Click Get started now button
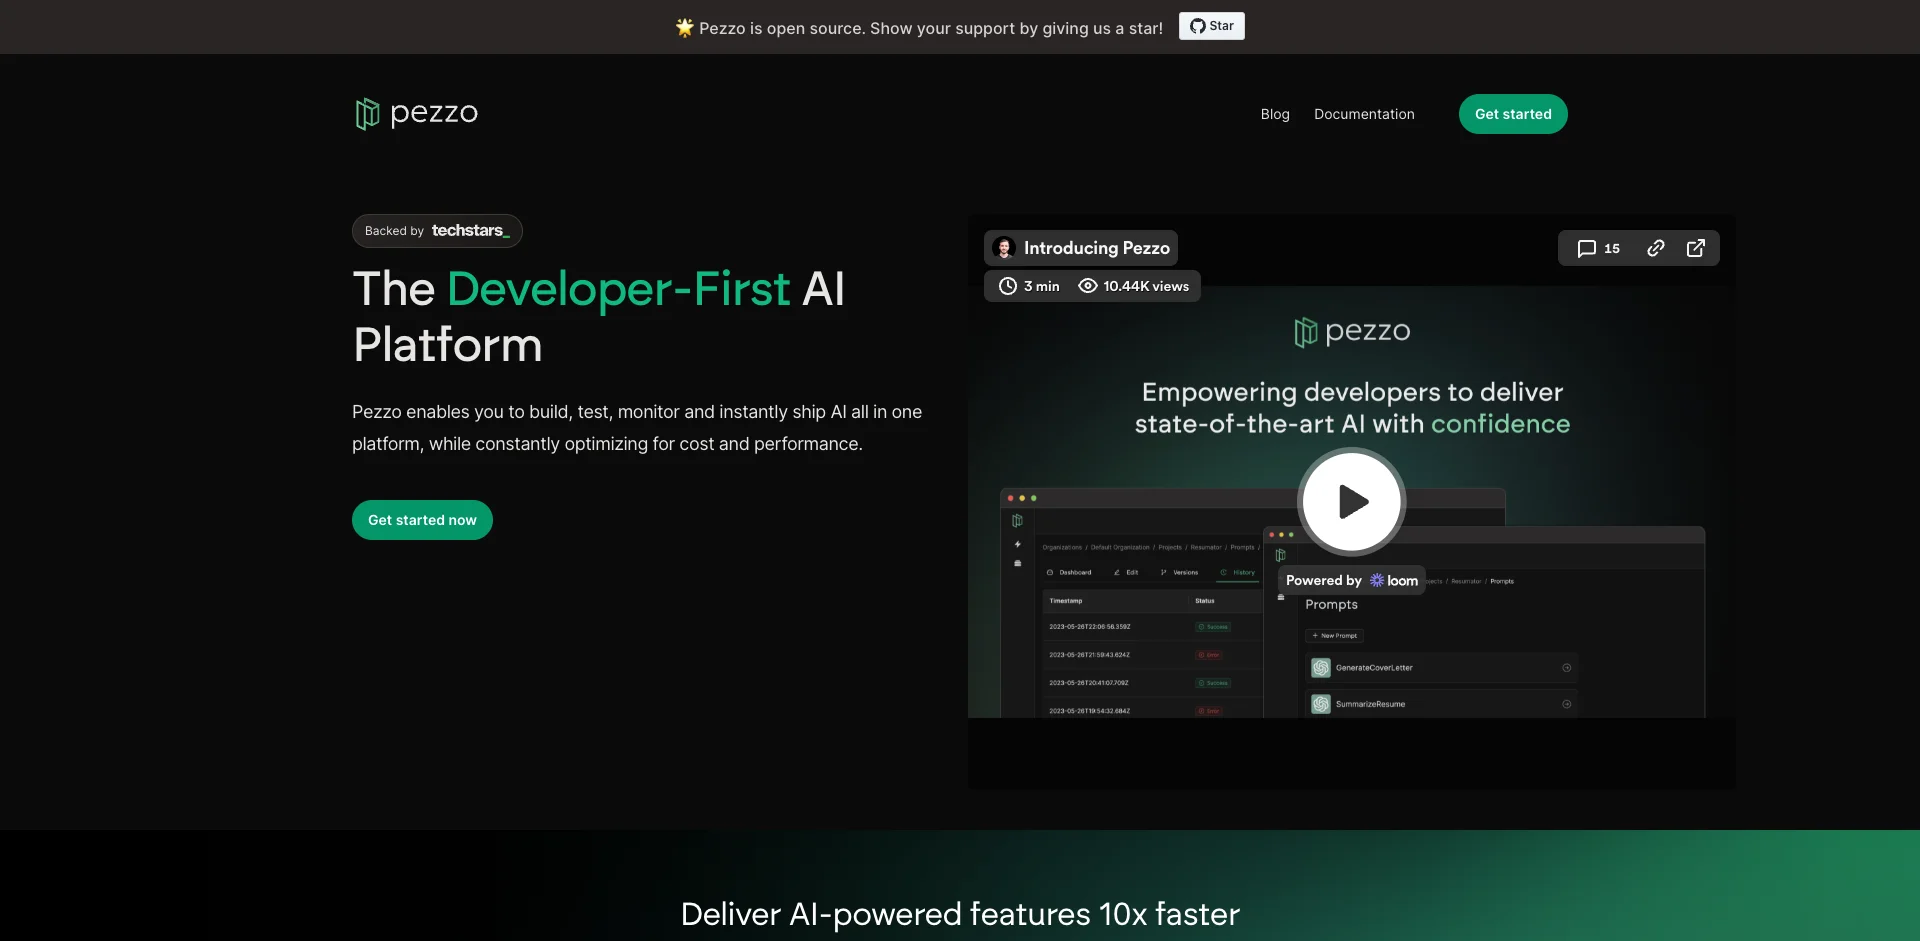 pyautogui.click(x=422, y=520)
